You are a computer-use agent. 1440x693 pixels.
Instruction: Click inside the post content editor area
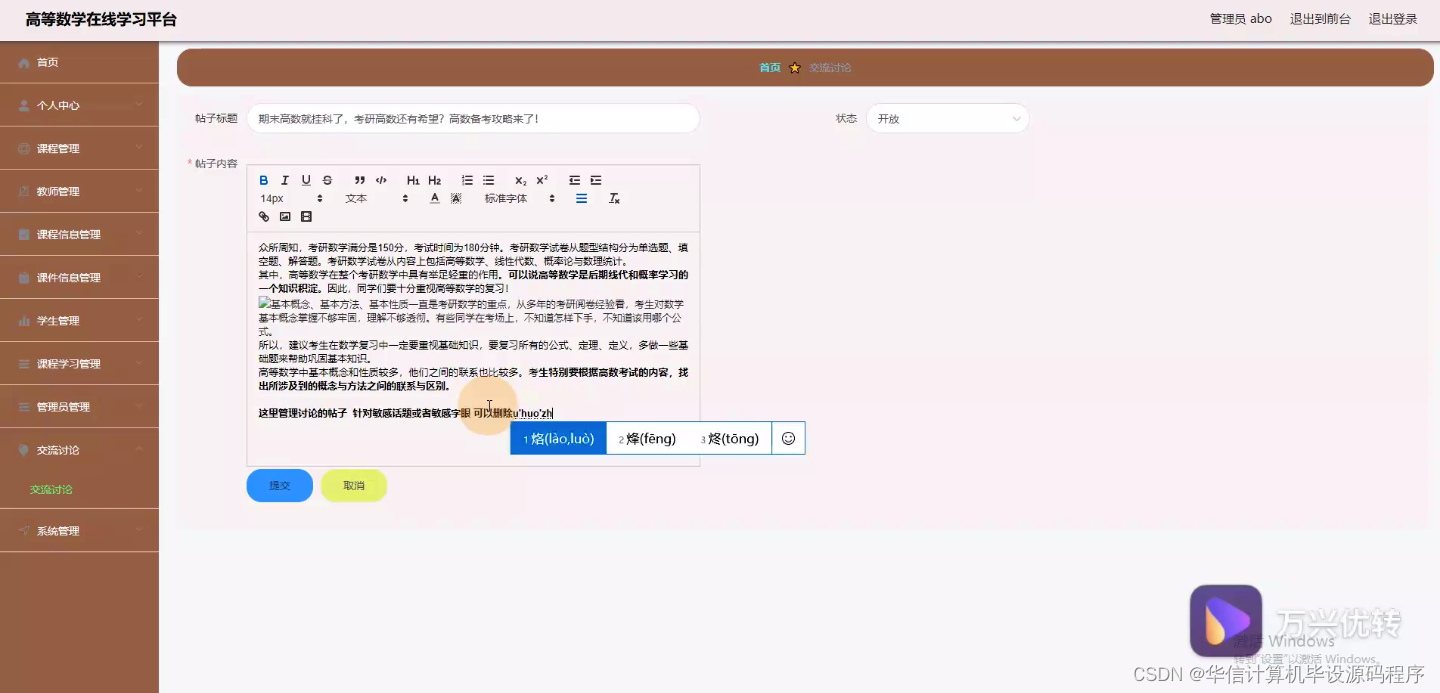(473, 349)
